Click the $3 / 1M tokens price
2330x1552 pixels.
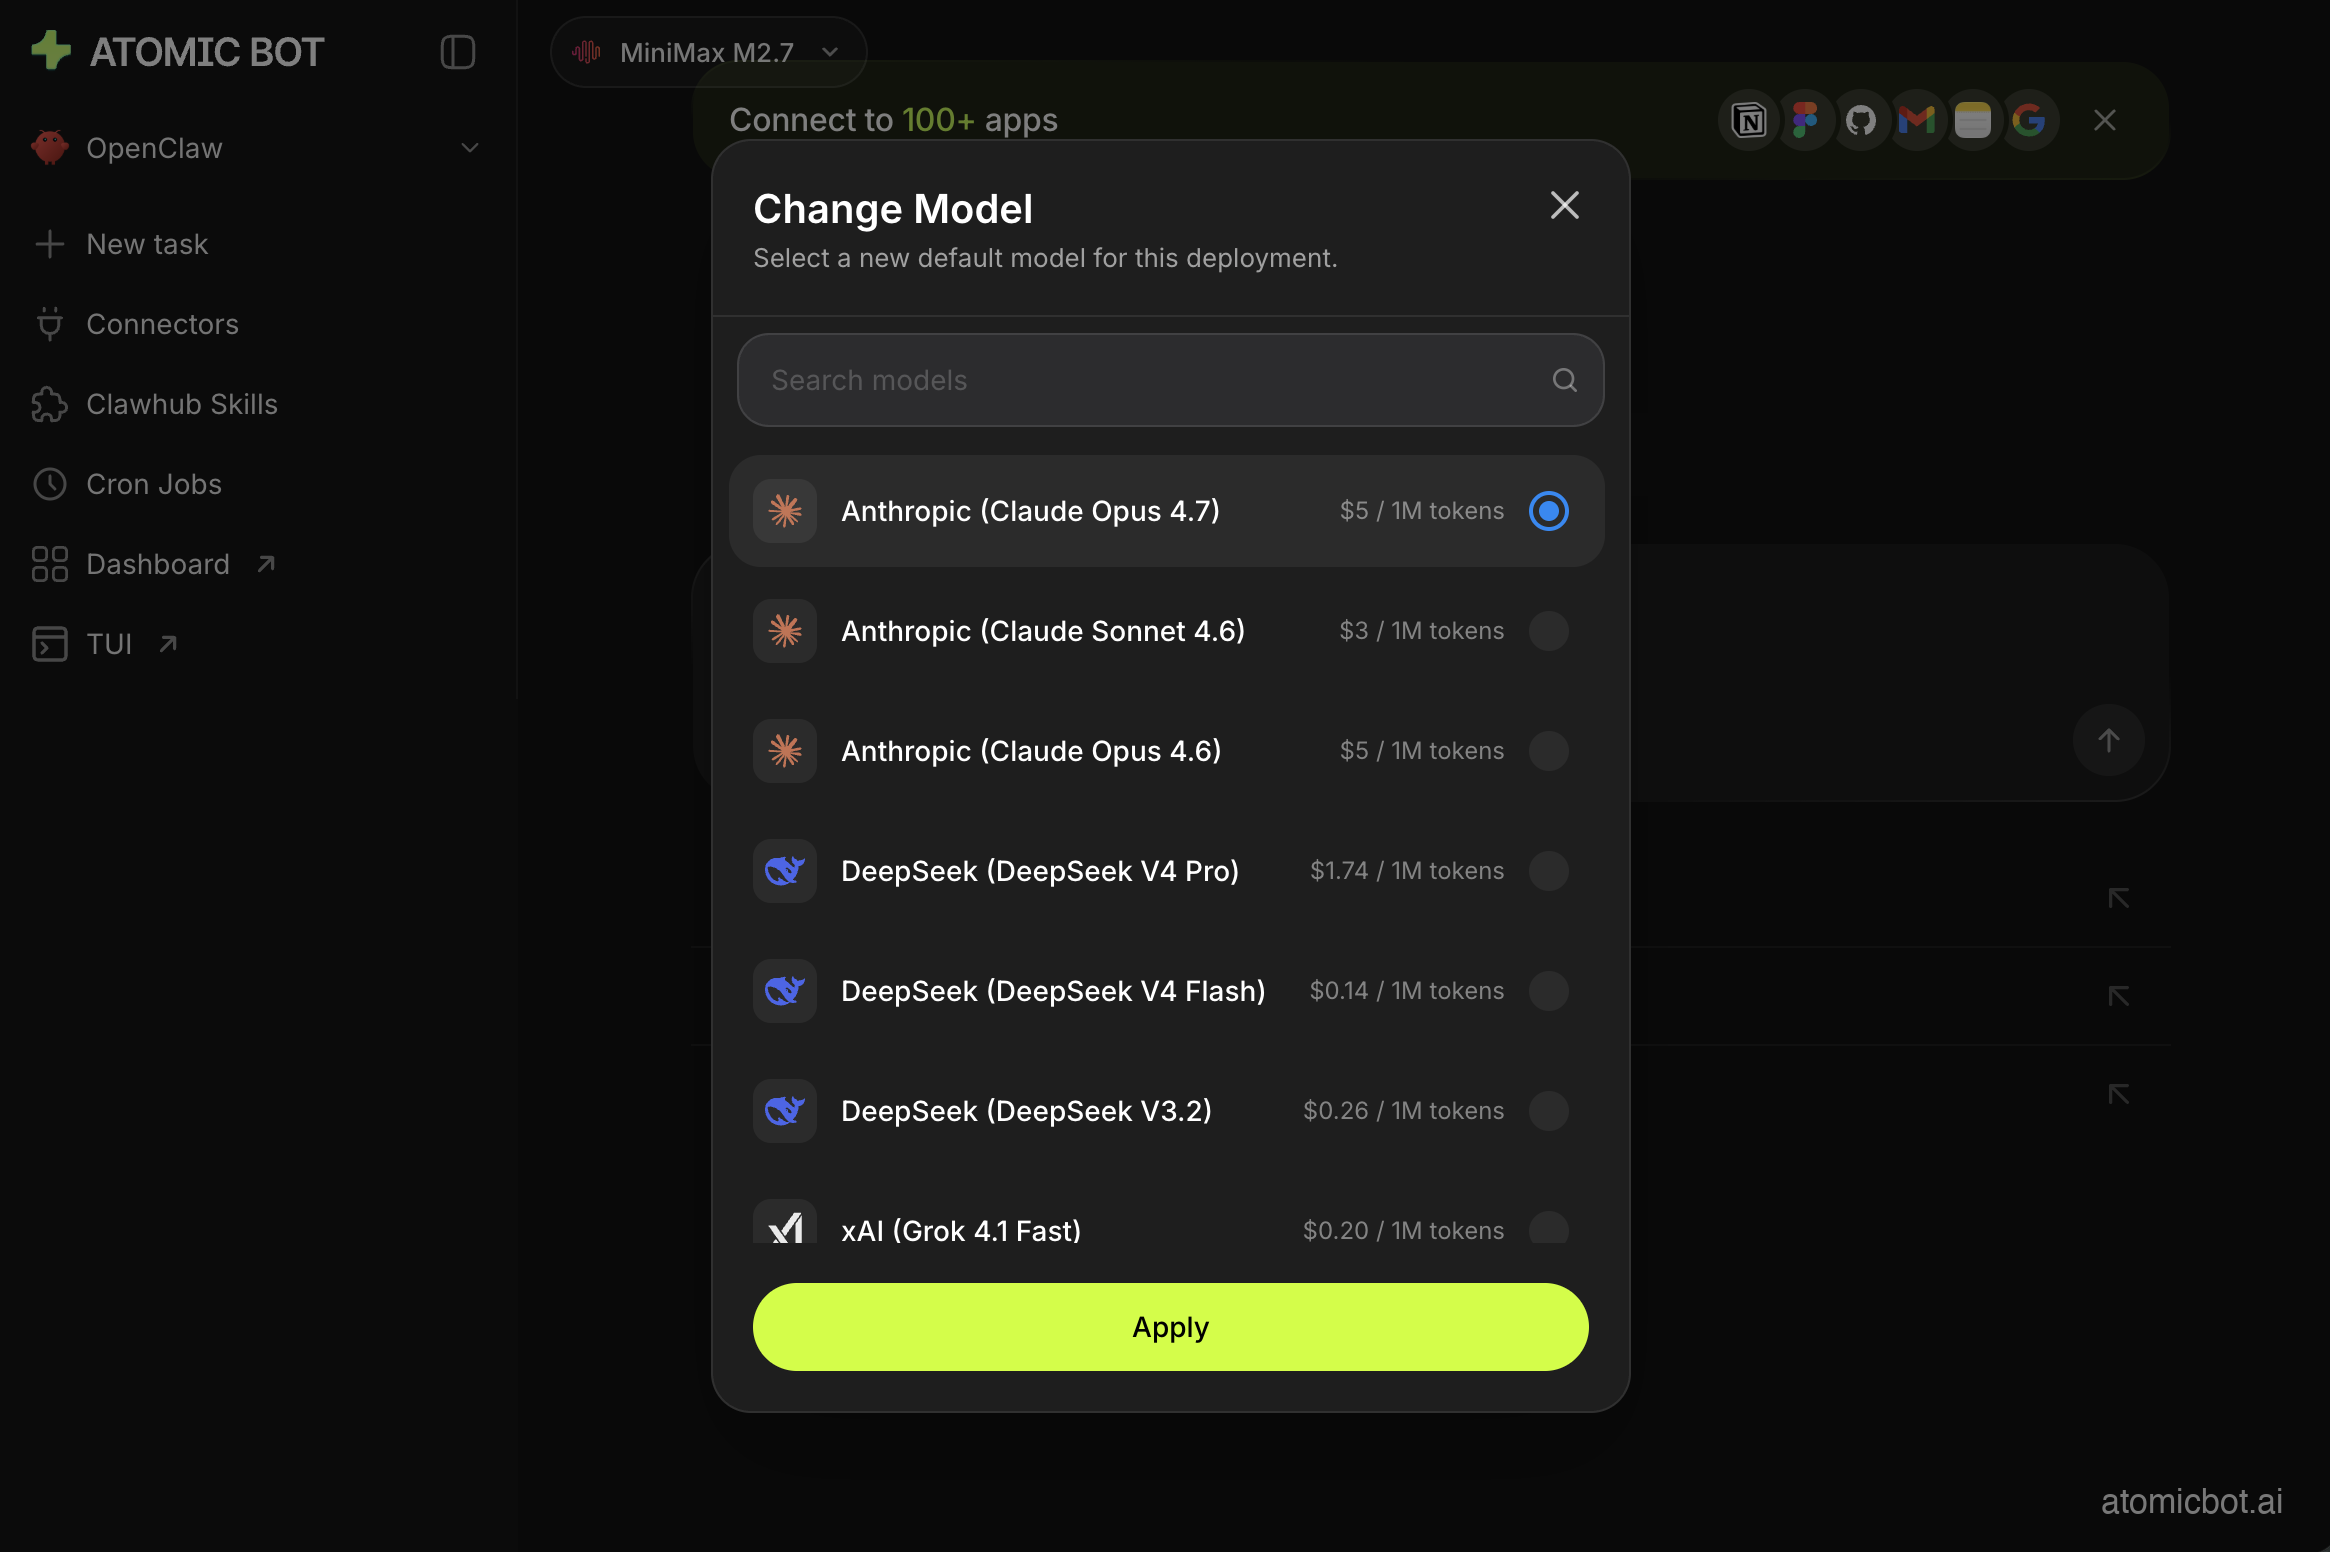click(1421, 631)
